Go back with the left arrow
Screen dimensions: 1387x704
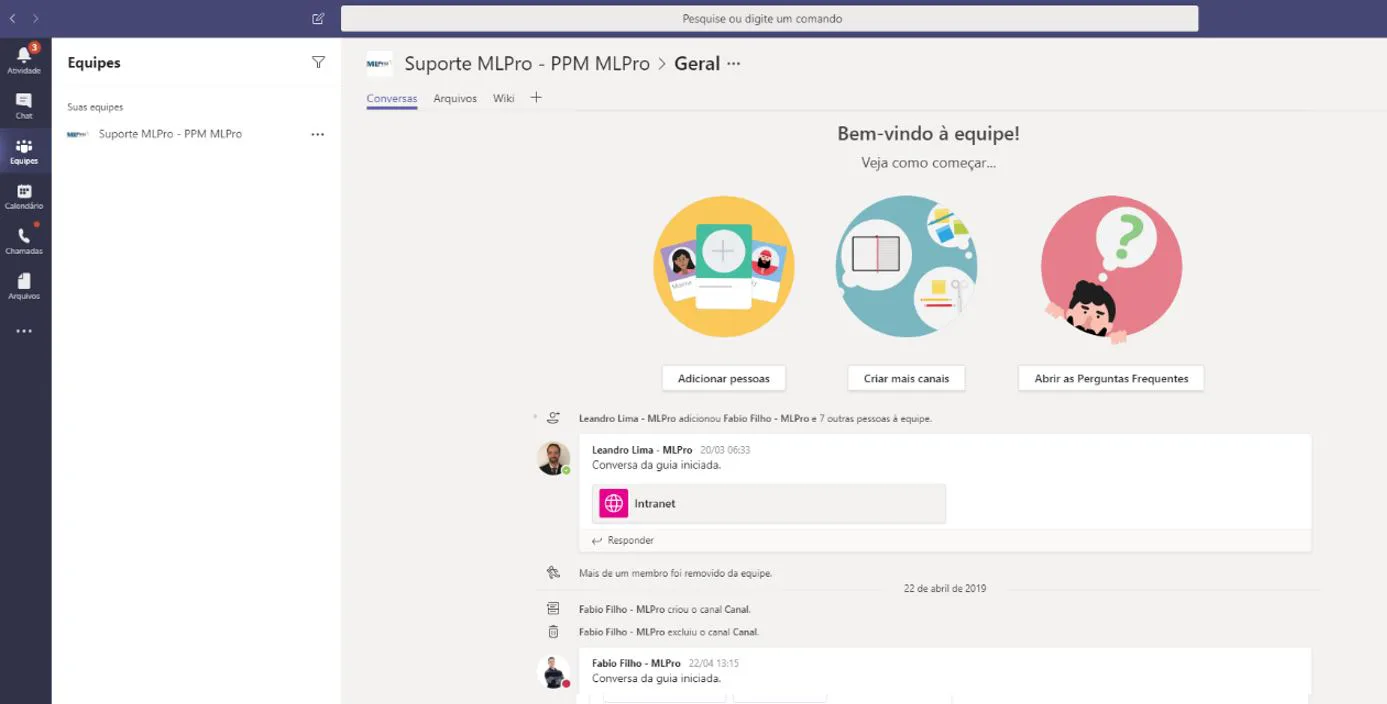12,18
